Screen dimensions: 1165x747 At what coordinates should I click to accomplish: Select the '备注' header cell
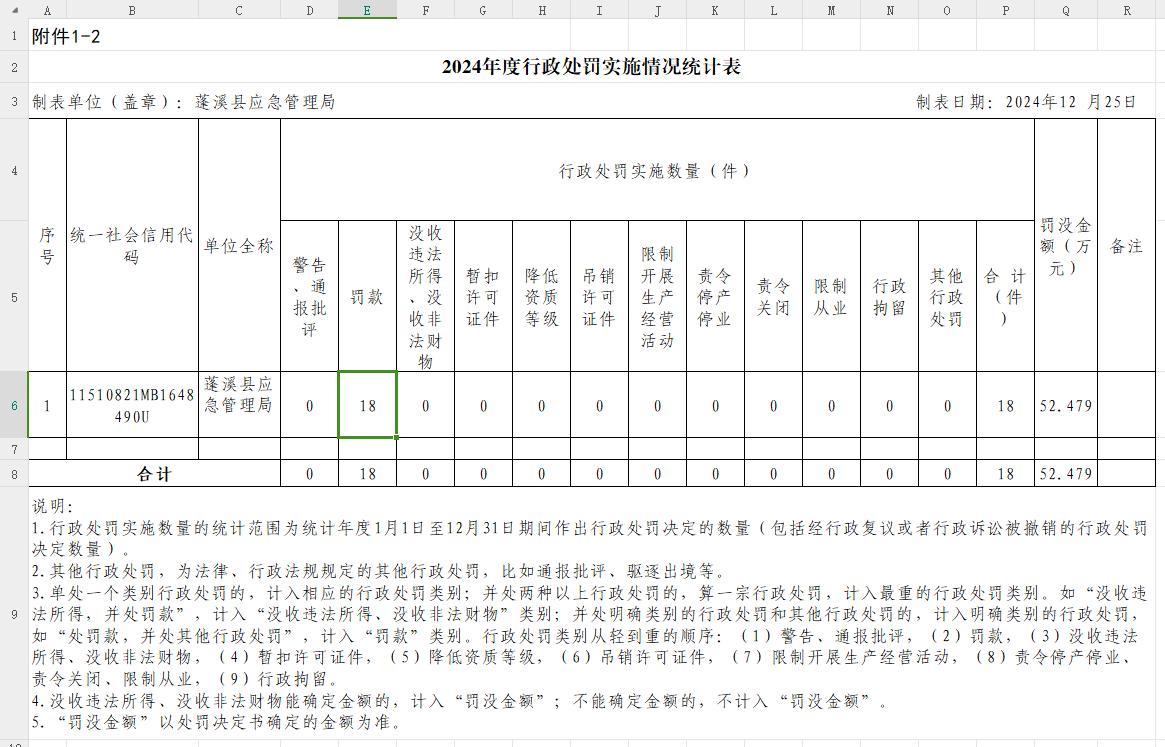tap(1127, 246)
